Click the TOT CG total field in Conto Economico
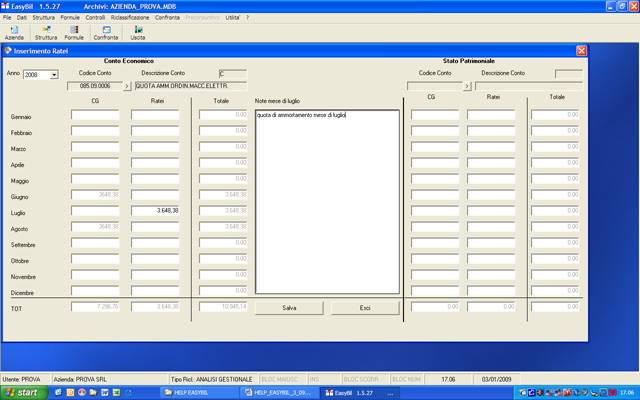The image size is (640, 400). (x=95, y=307)
